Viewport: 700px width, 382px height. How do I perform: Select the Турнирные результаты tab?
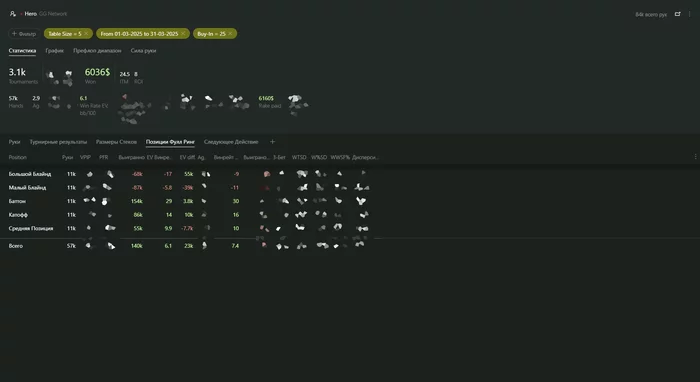tap(58, 142)
